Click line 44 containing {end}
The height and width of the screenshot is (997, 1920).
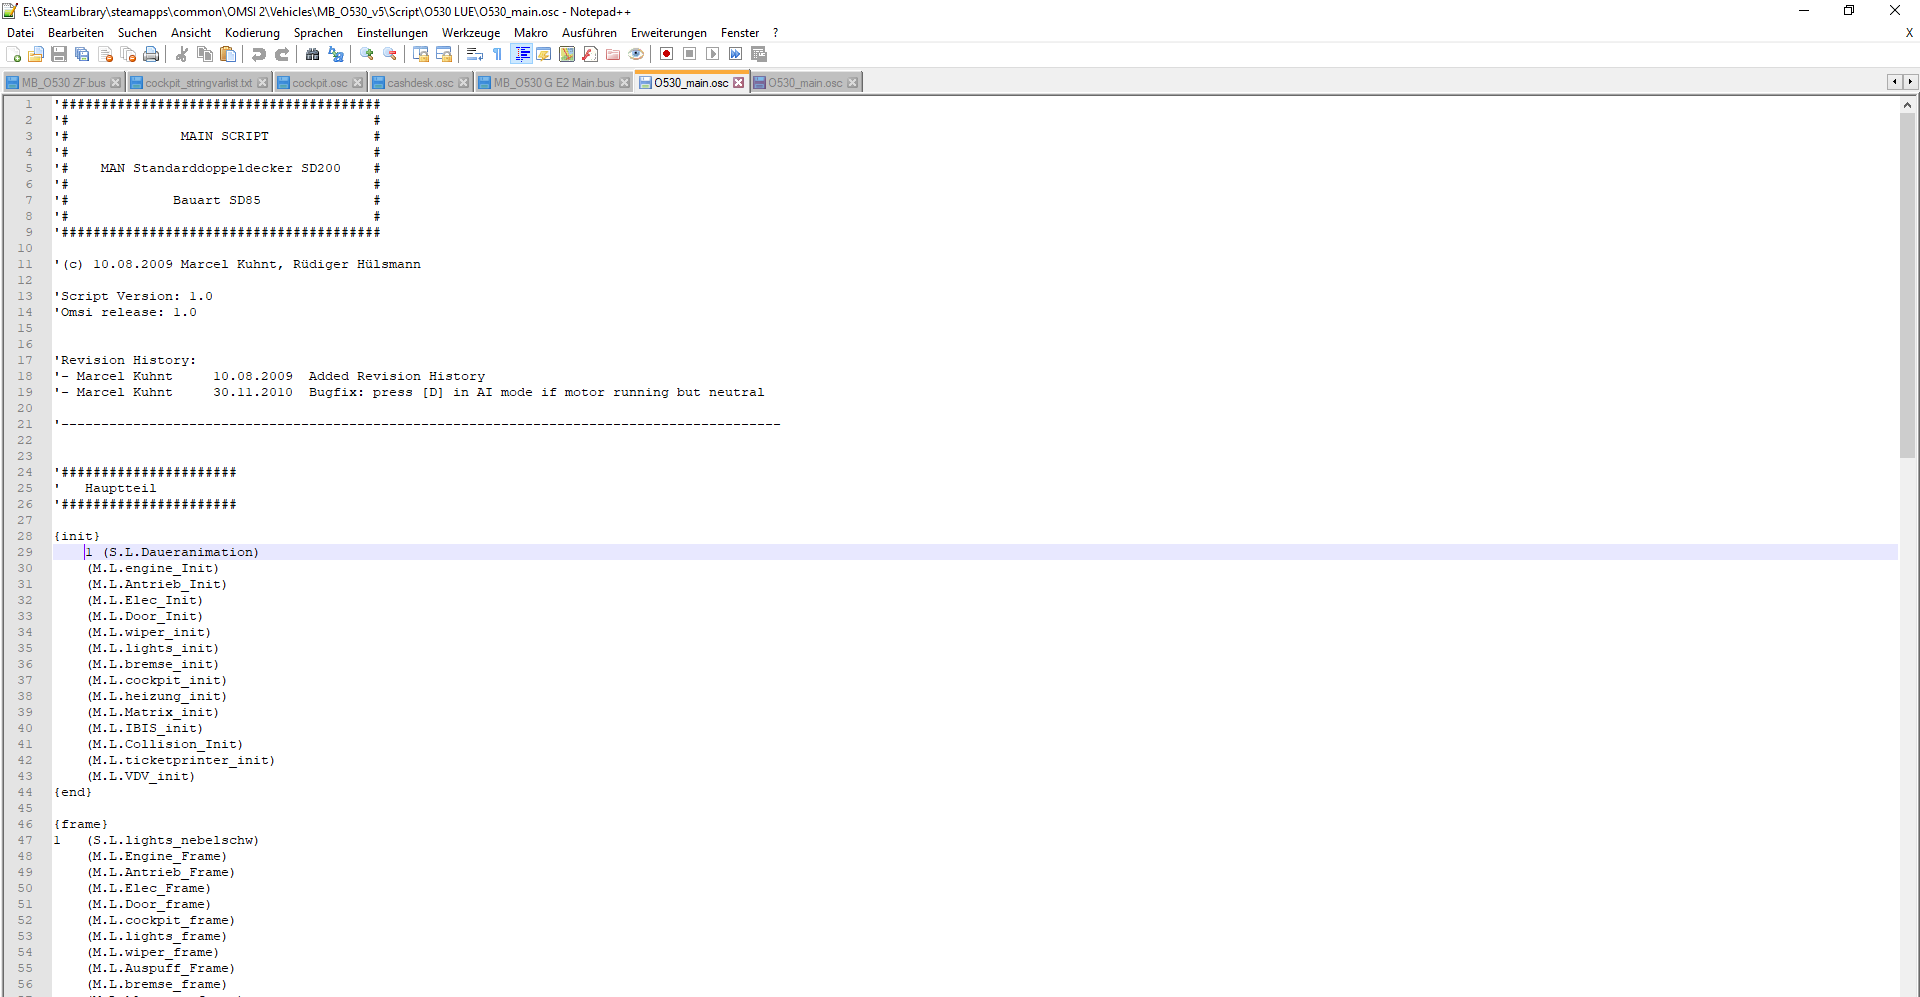73,792
